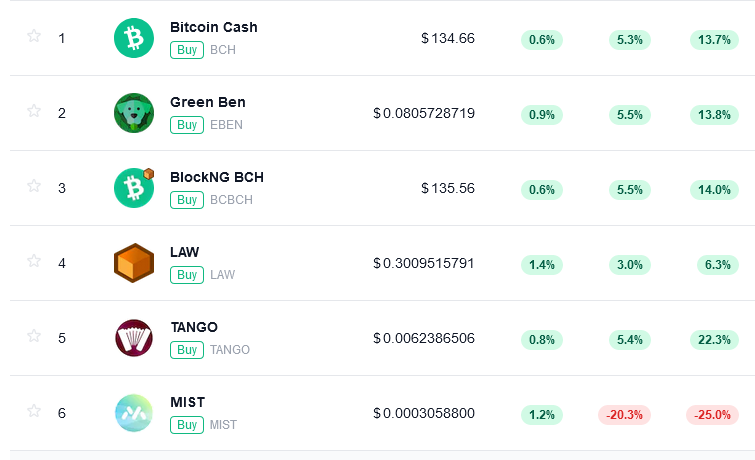The height and width of the screenshot is (460, 755).
Task: Select the TANGO accordion logo
Action: click(x=134, y=338)
